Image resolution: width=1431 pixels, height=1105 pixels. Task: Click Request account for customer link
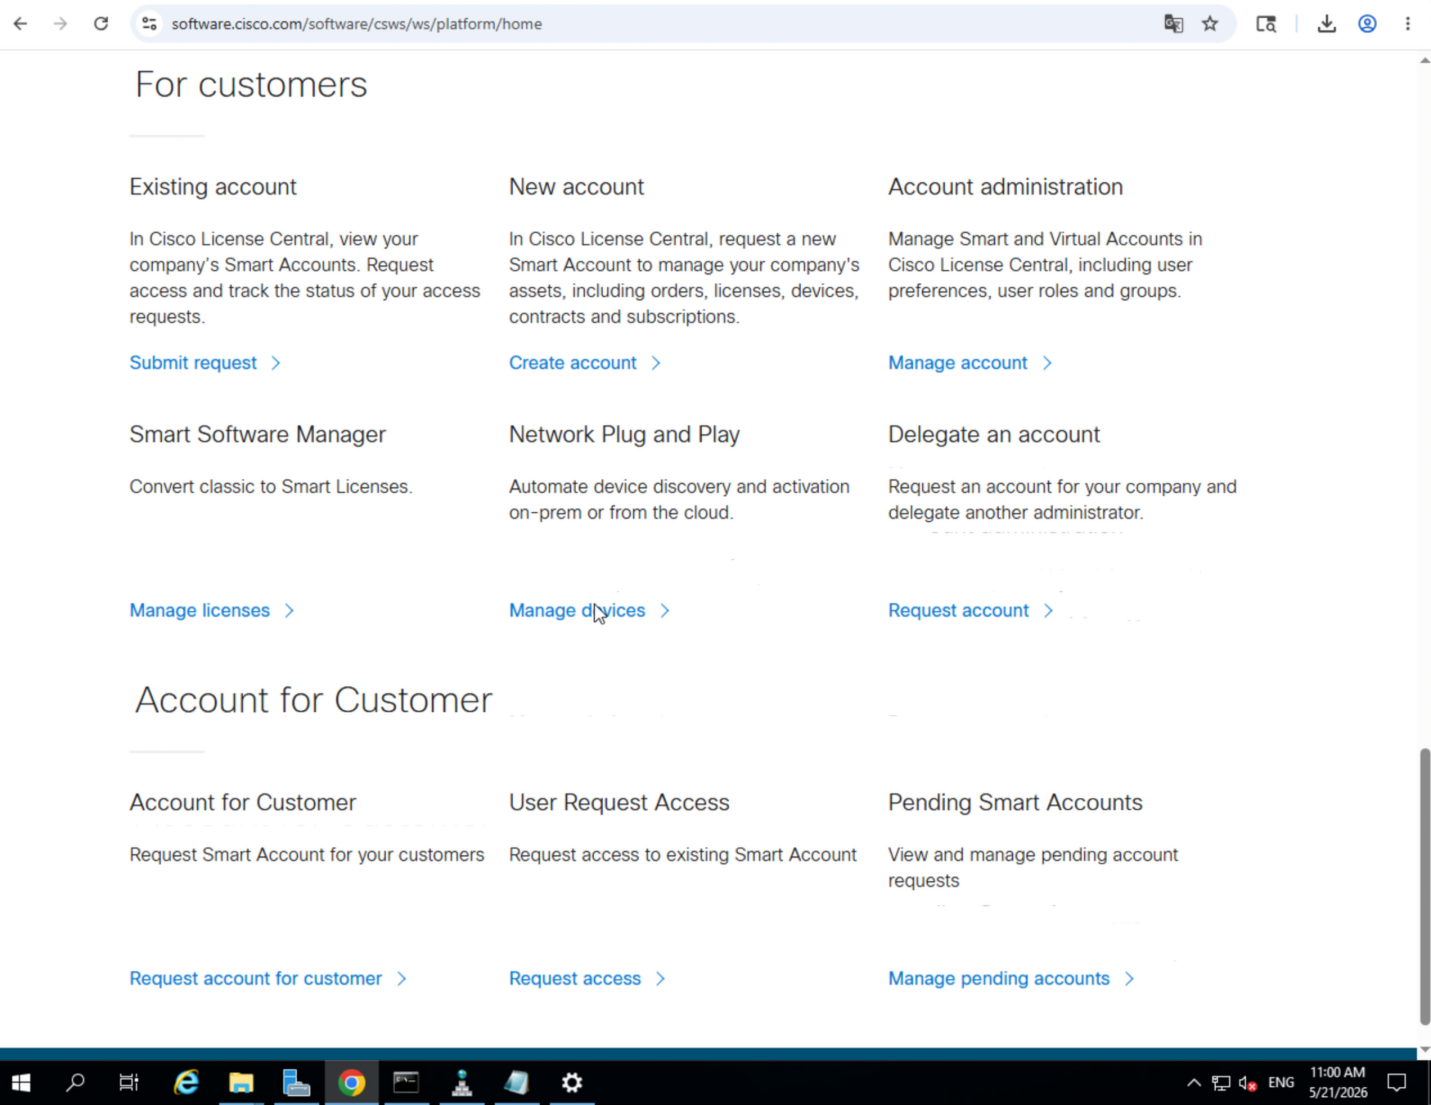click(x=256, y=979)
